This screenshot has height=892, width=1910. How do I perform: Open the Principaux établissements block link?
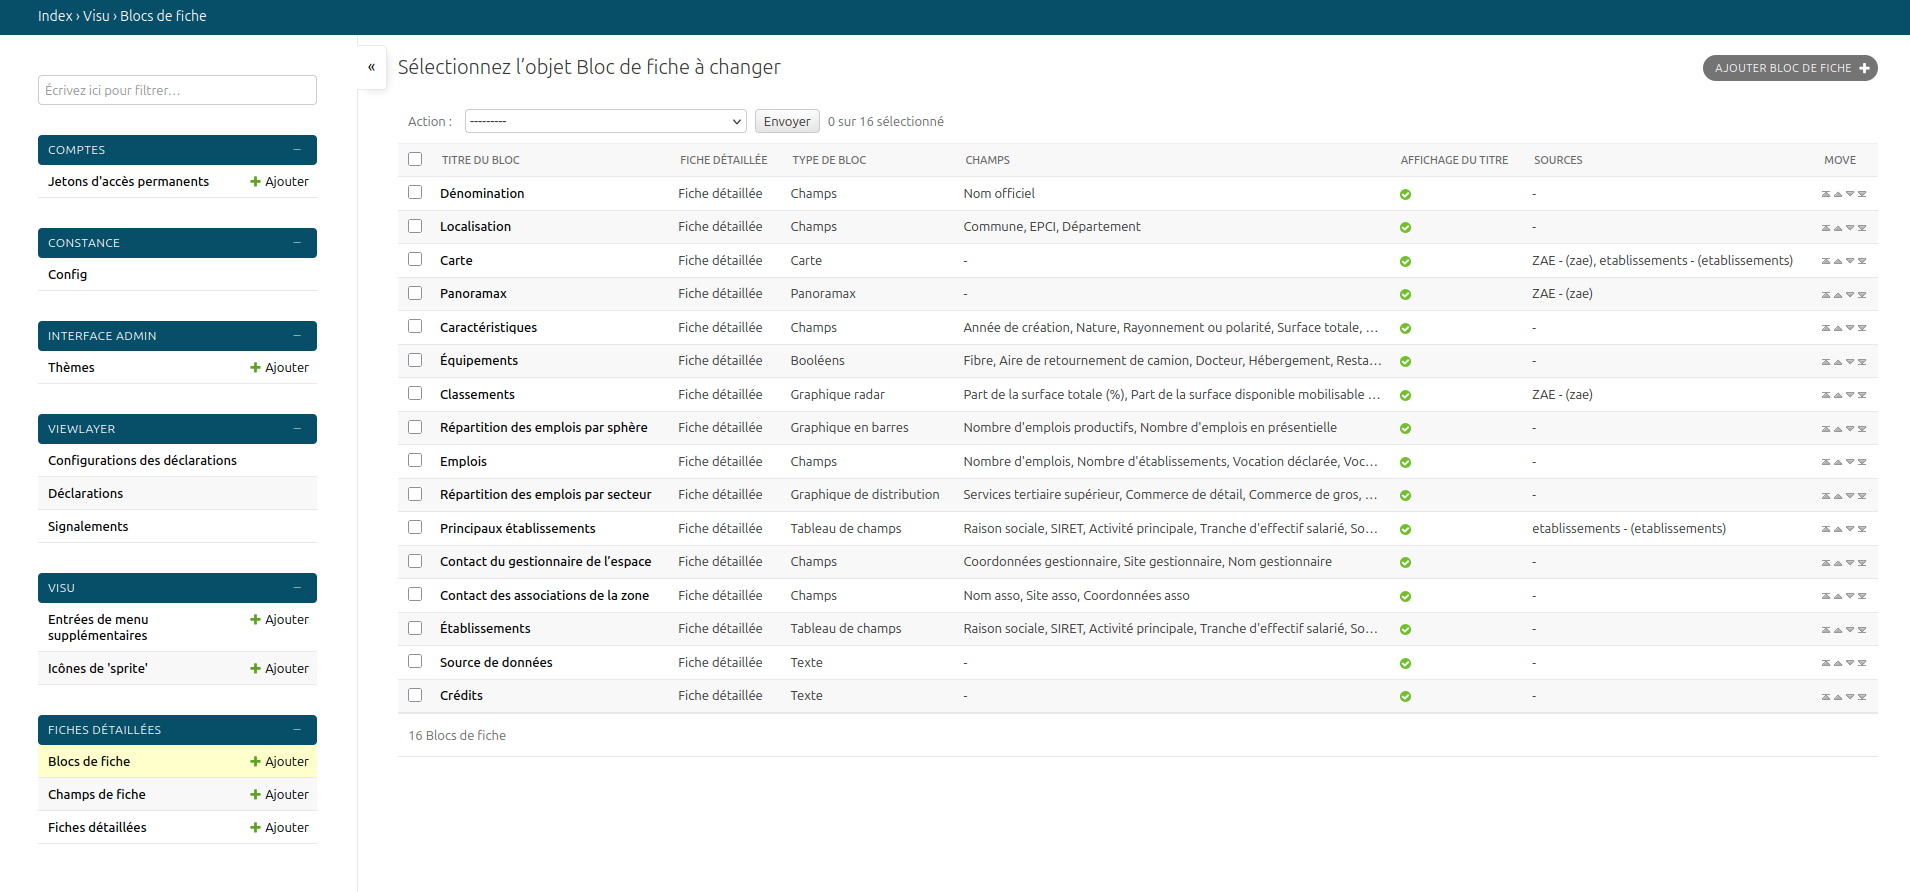(517, 529)
